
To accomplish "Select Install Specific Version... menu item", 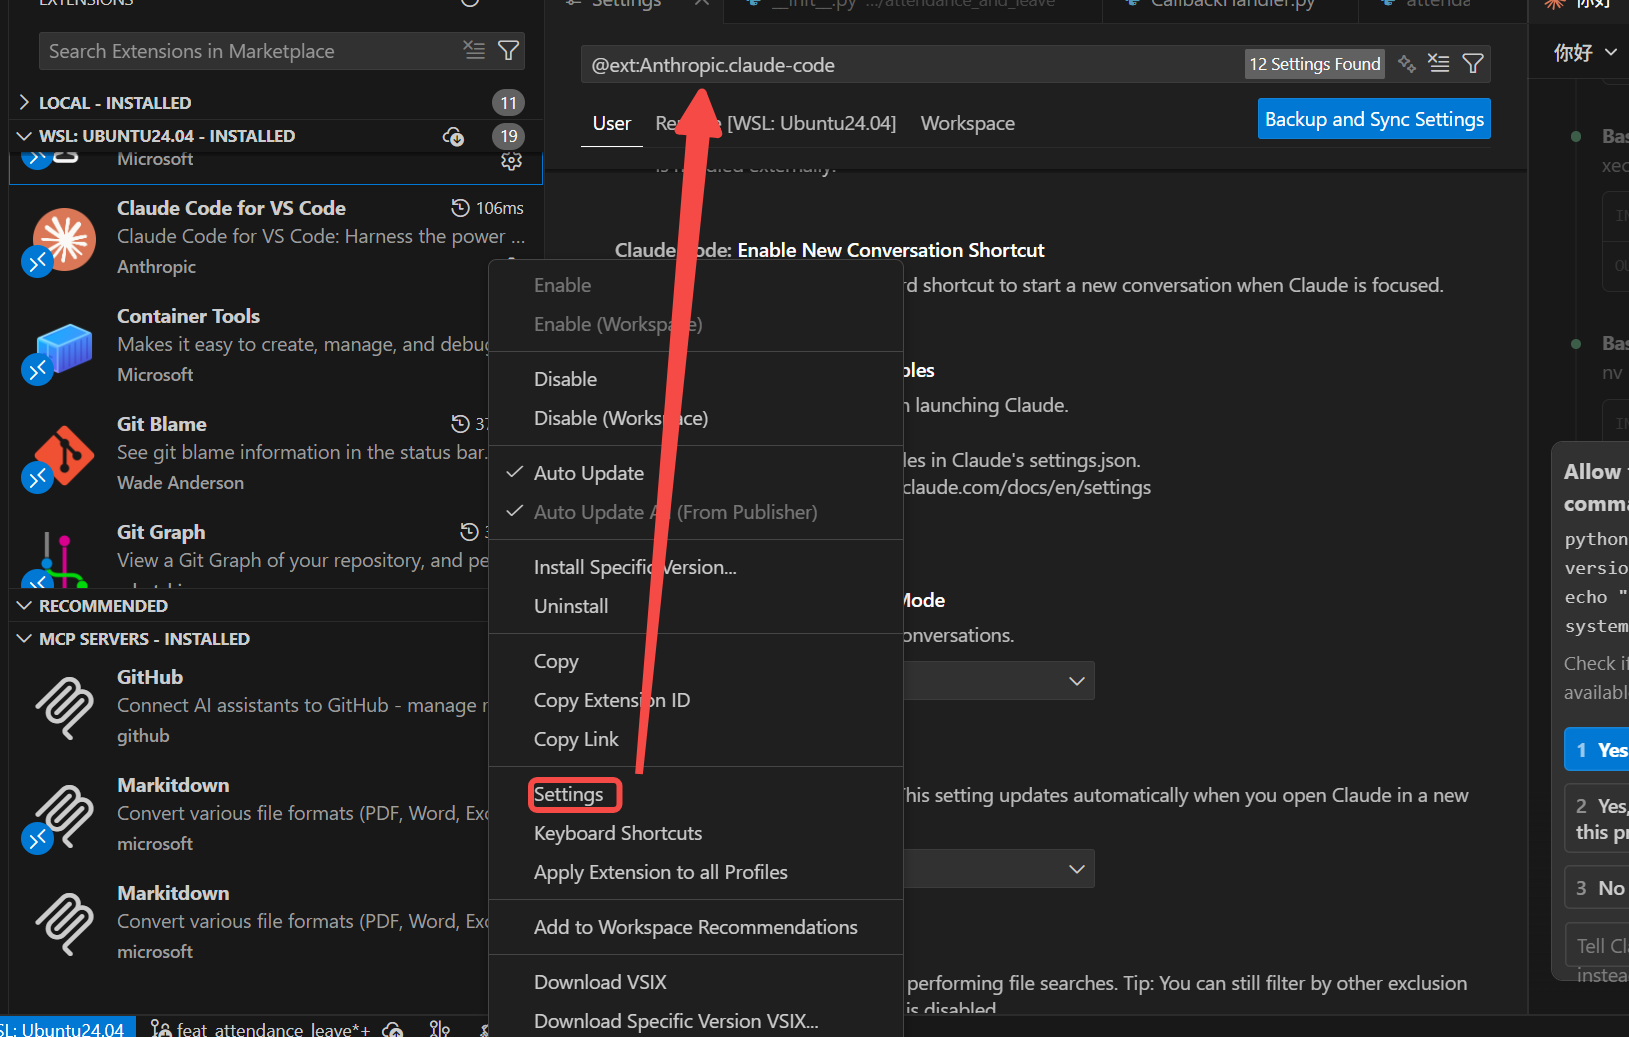I will (x=635, y=567).
